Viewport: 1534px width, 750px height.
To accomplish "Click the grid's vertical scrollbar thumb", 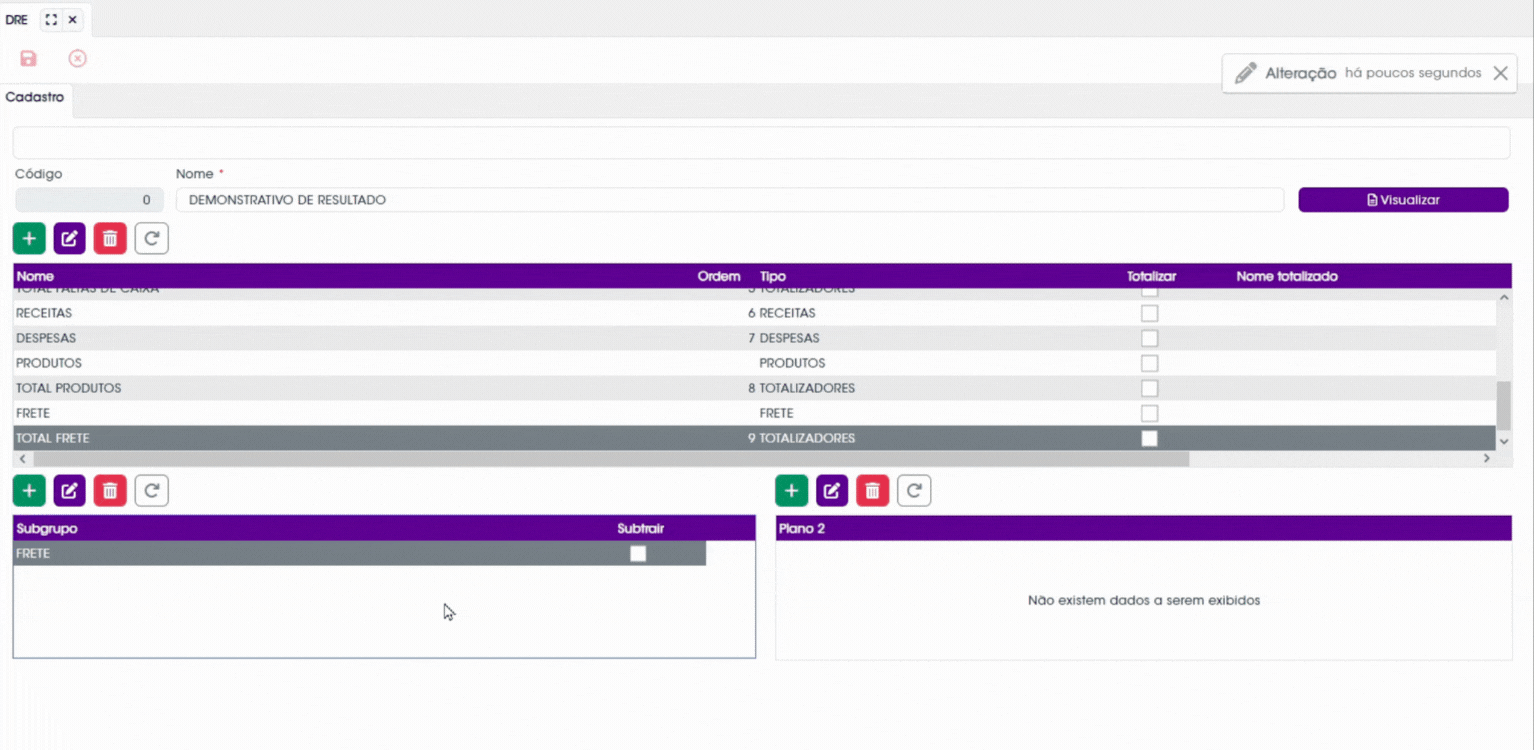I will tap(1503, 405).
